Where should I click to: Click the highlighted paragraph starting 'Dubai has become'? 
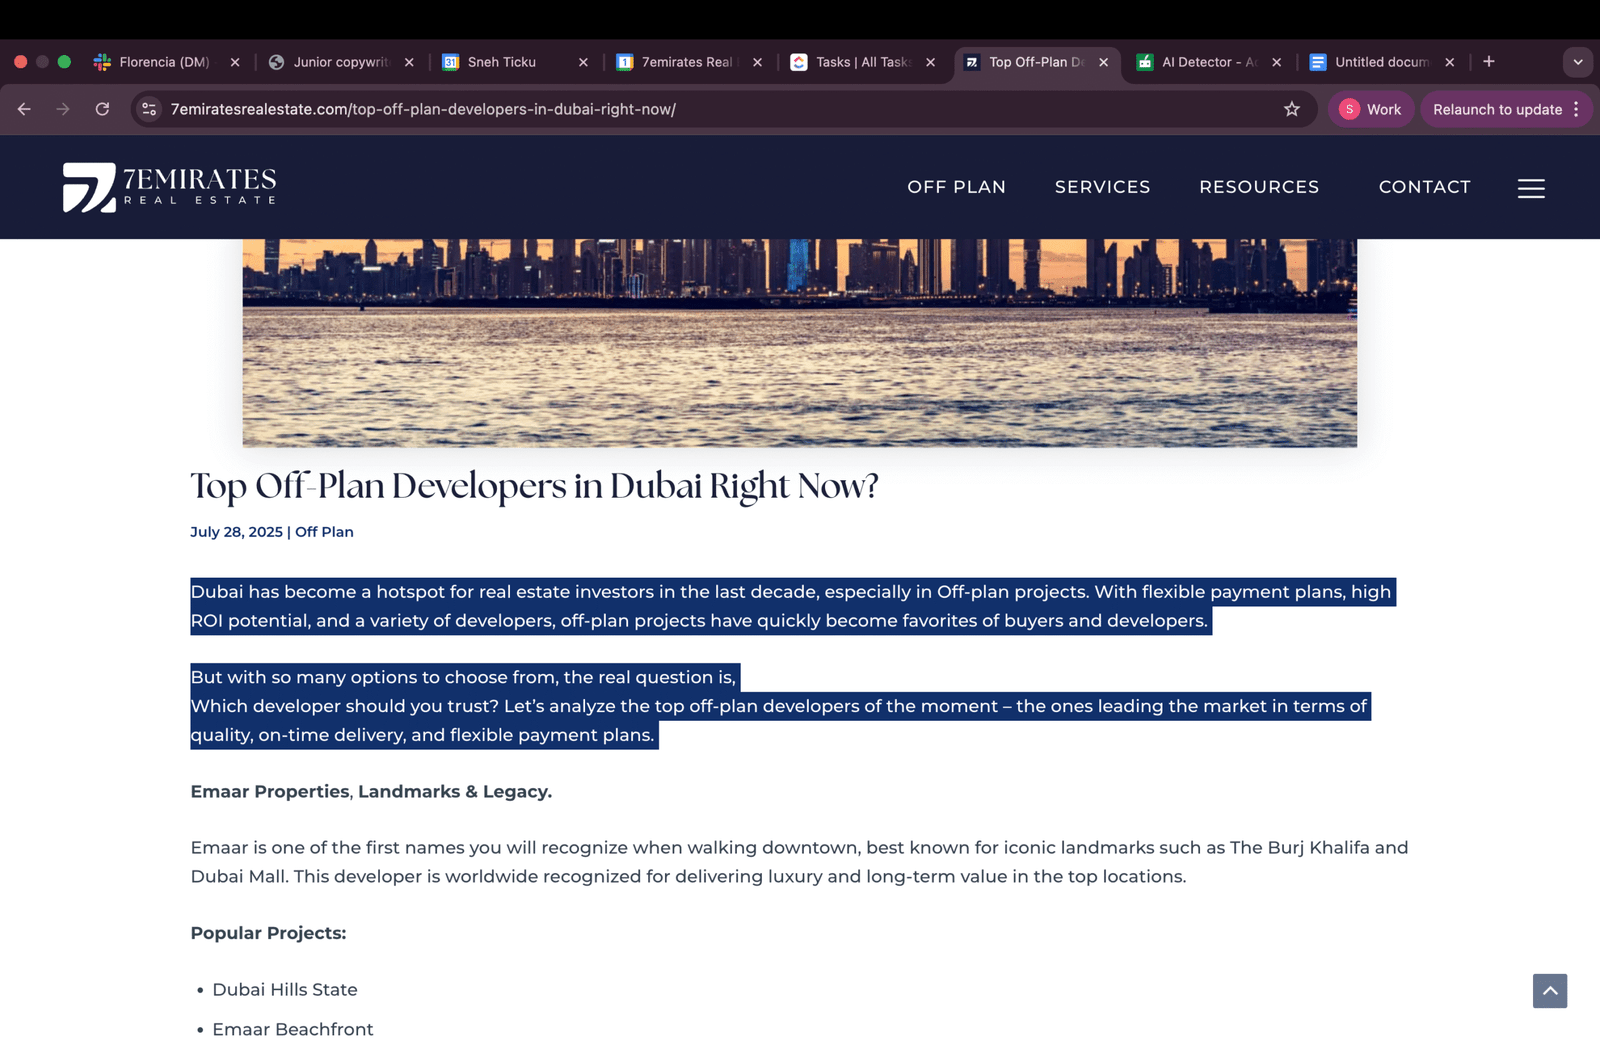793,606
